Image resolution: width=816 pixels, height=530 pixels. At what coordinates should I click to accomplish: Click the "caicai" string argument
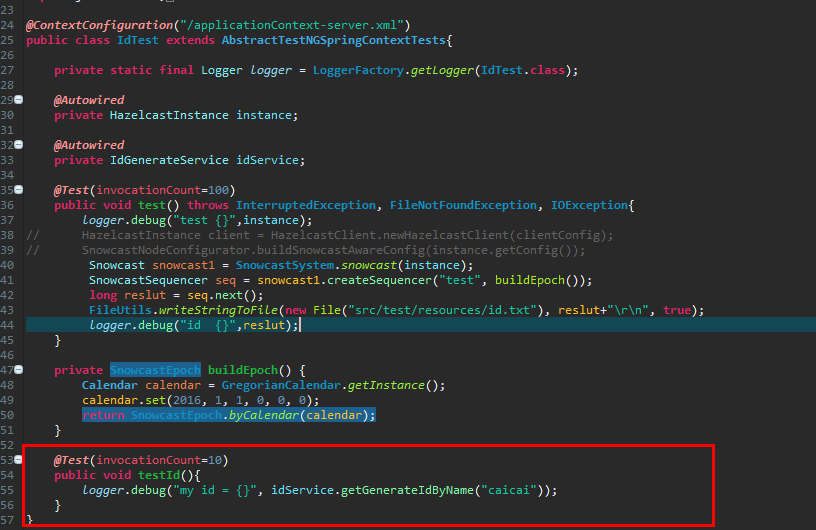(x=508, y=490)
